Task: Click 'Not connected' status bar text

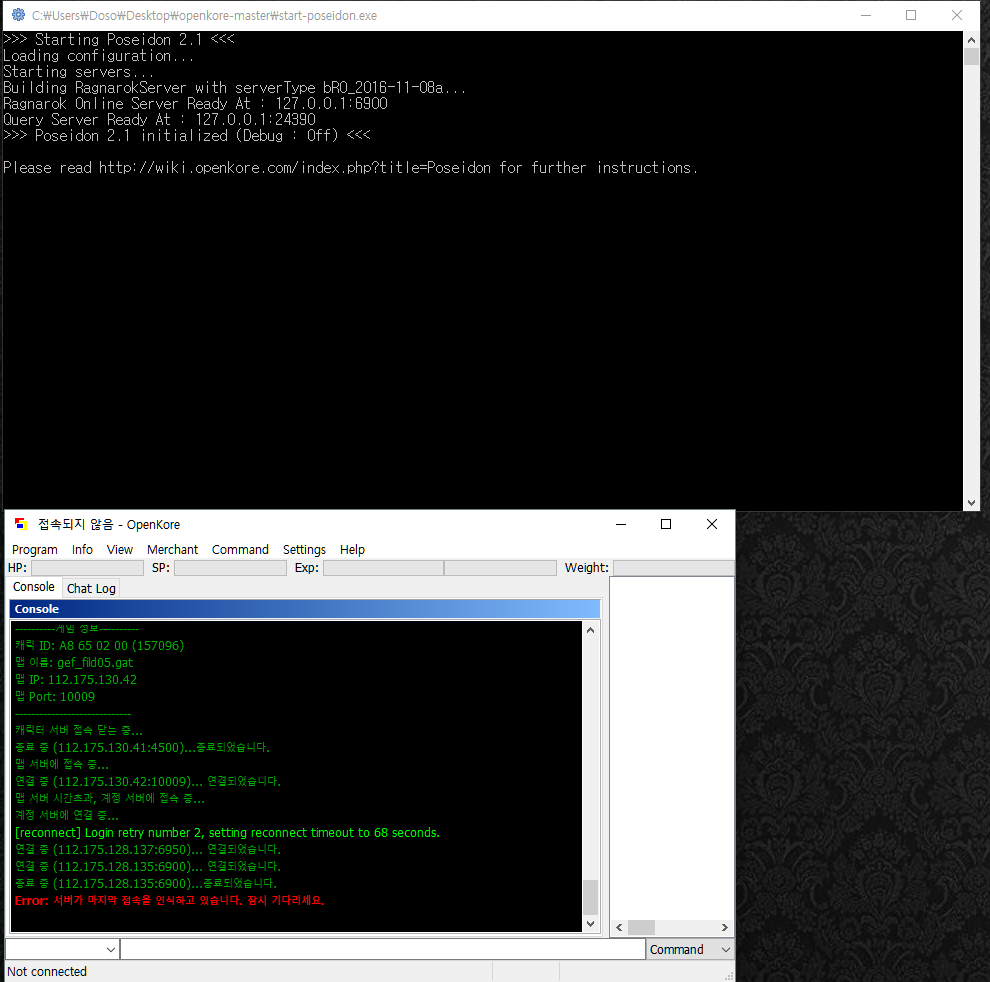Action: (47, 971)
